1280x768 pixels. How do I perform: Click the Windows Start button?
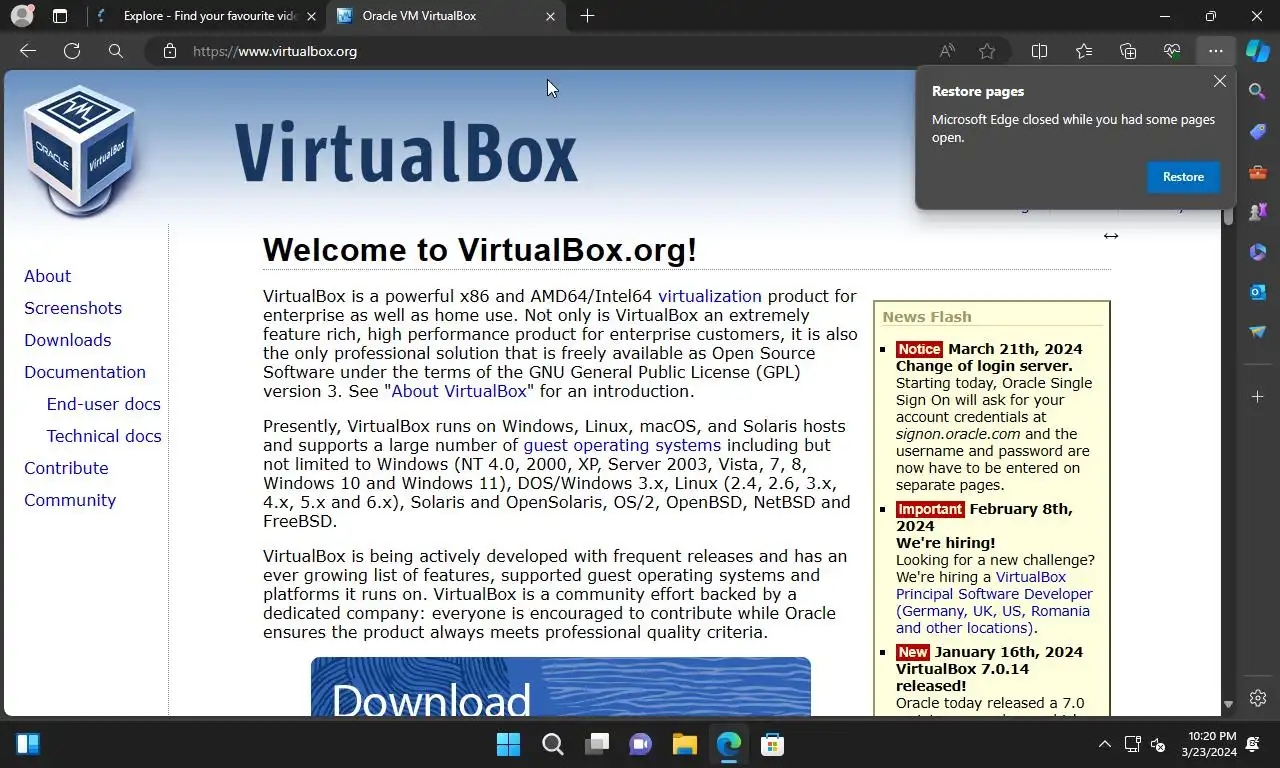click(x=508, y=744)
